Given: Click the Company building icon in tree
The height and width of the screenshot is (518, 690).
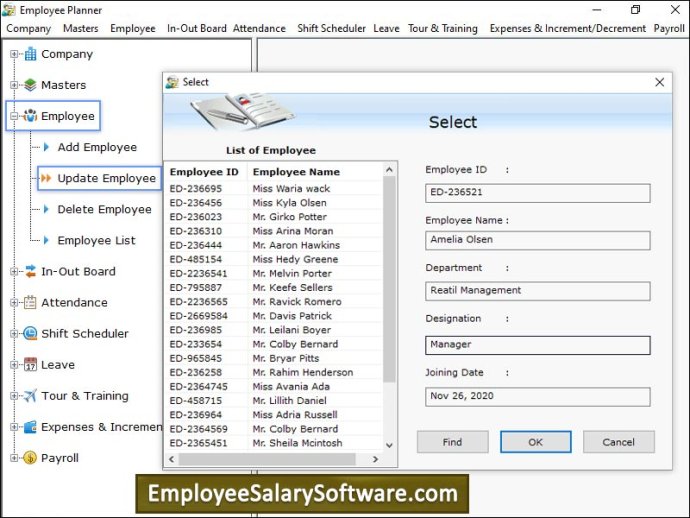Looking at the screenshot, I should coord(30,54).
